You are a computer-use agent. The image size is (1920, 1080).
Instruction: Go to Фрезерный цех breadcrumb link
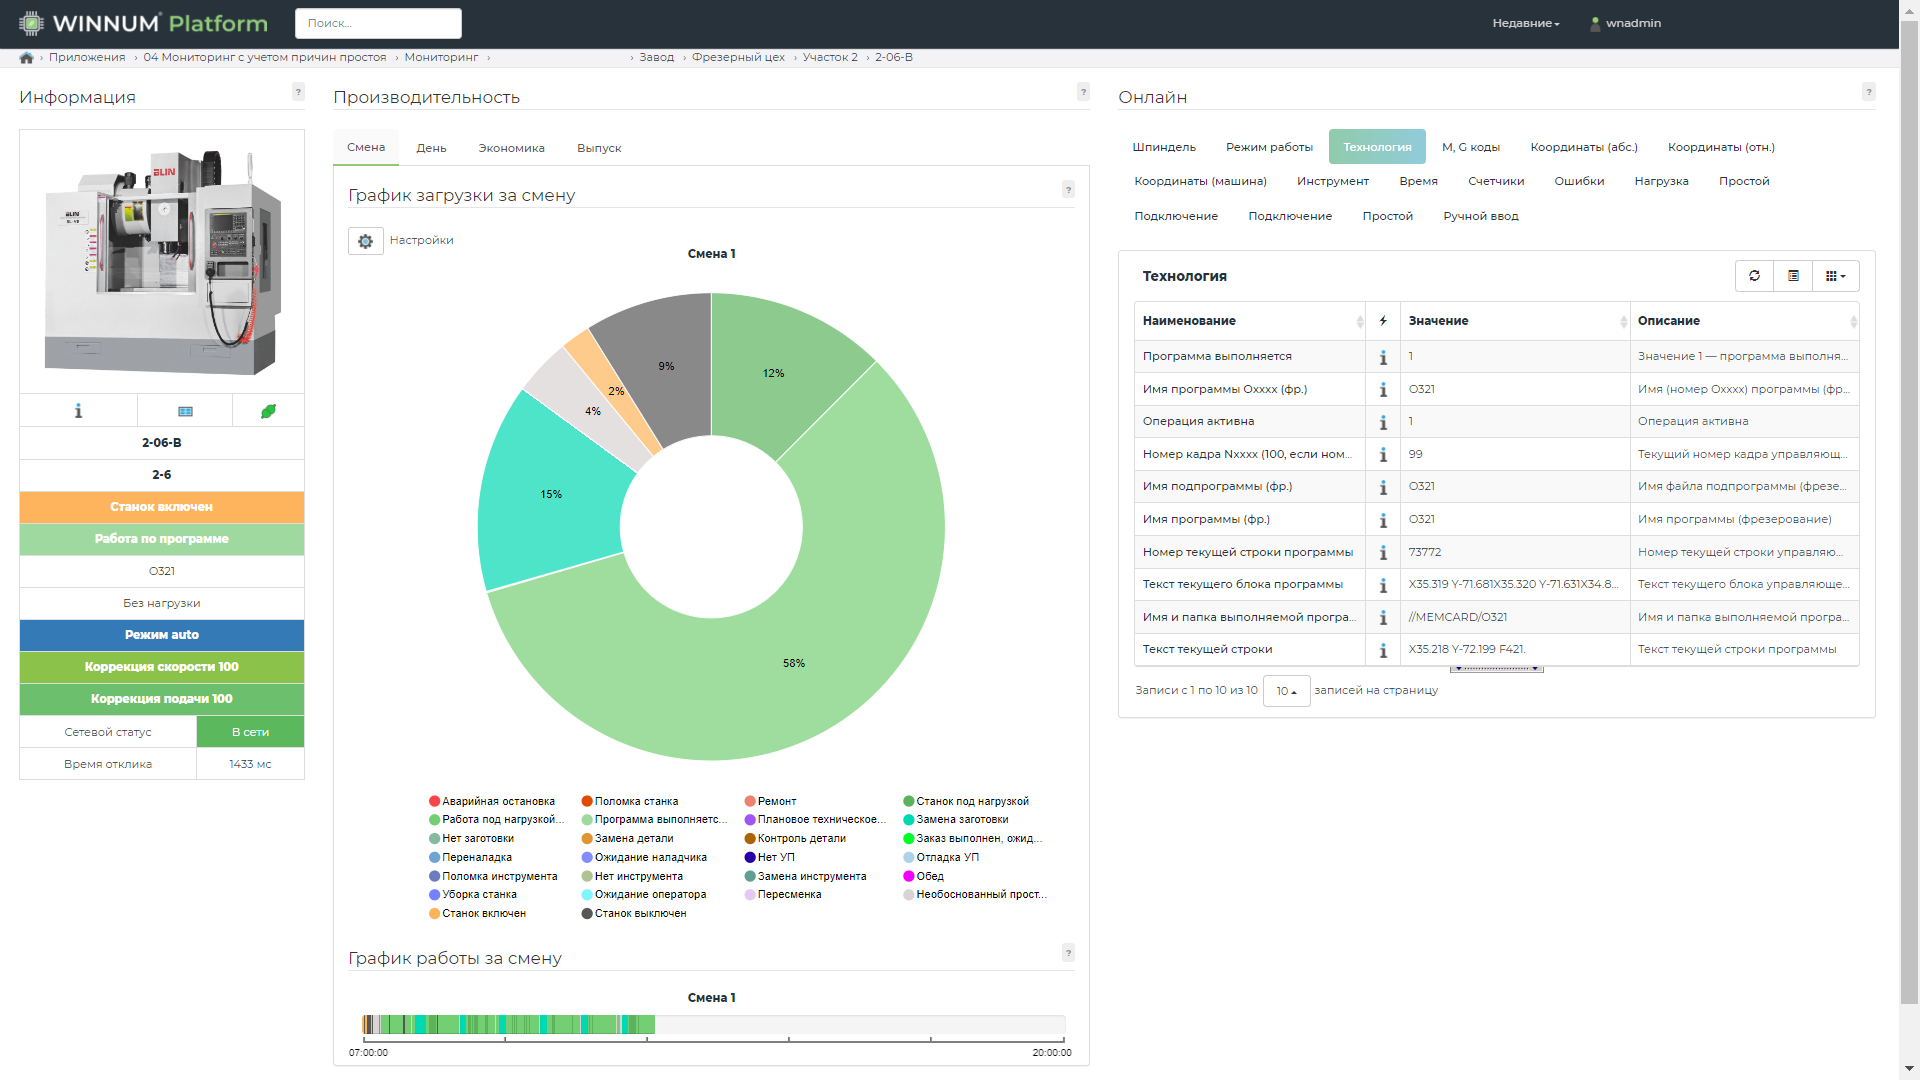coord(738,58)
